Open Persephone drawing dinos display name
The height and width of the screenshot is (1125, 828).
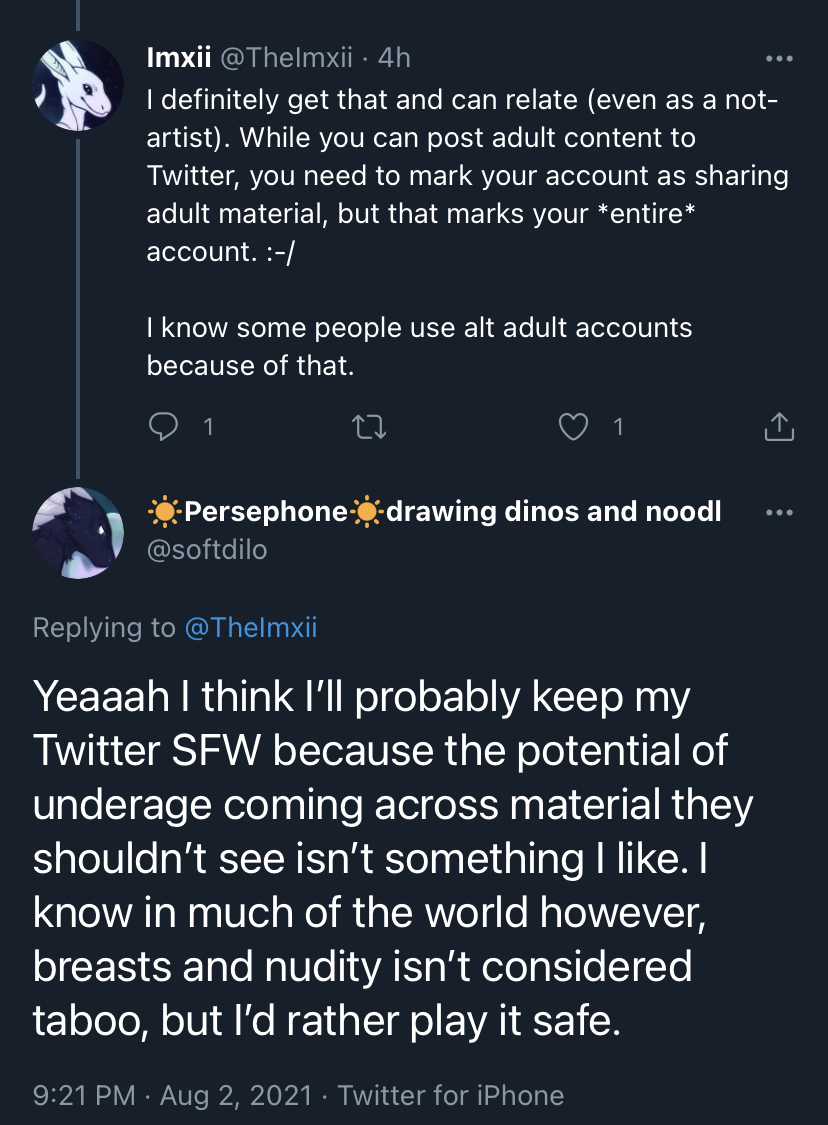pos(434,512)
